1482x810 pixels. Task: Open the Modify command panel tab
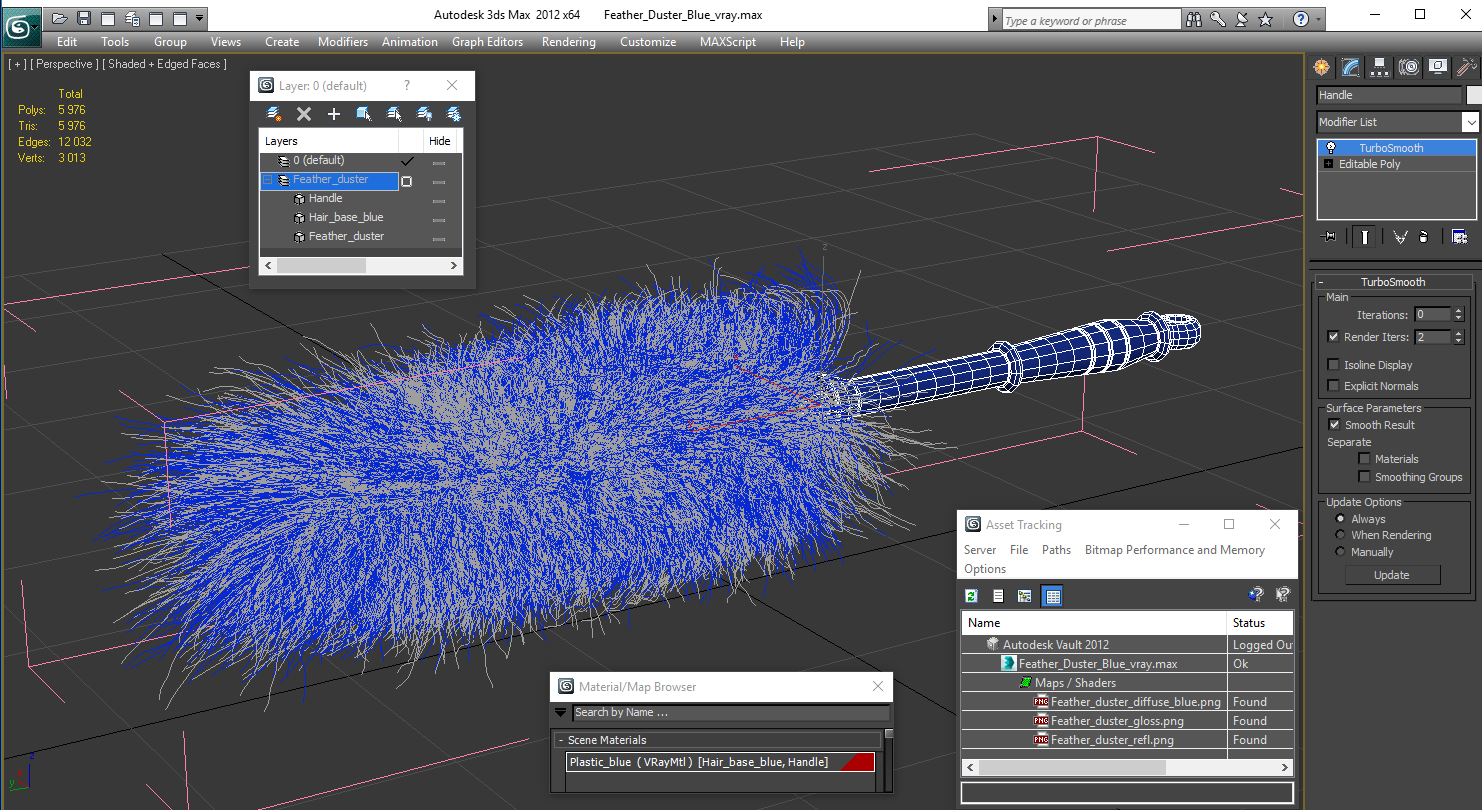1351,67
